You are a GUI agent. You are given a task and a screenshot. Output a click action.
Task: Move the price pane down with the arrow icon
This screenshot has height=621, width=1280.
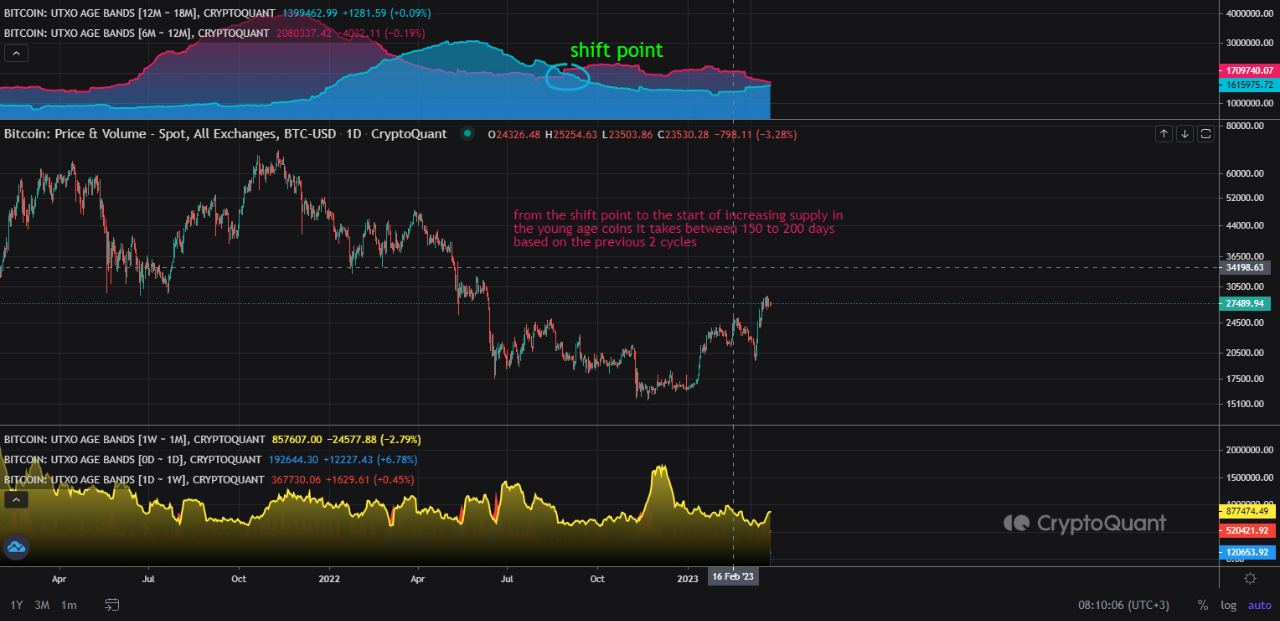coord(1185,133)
